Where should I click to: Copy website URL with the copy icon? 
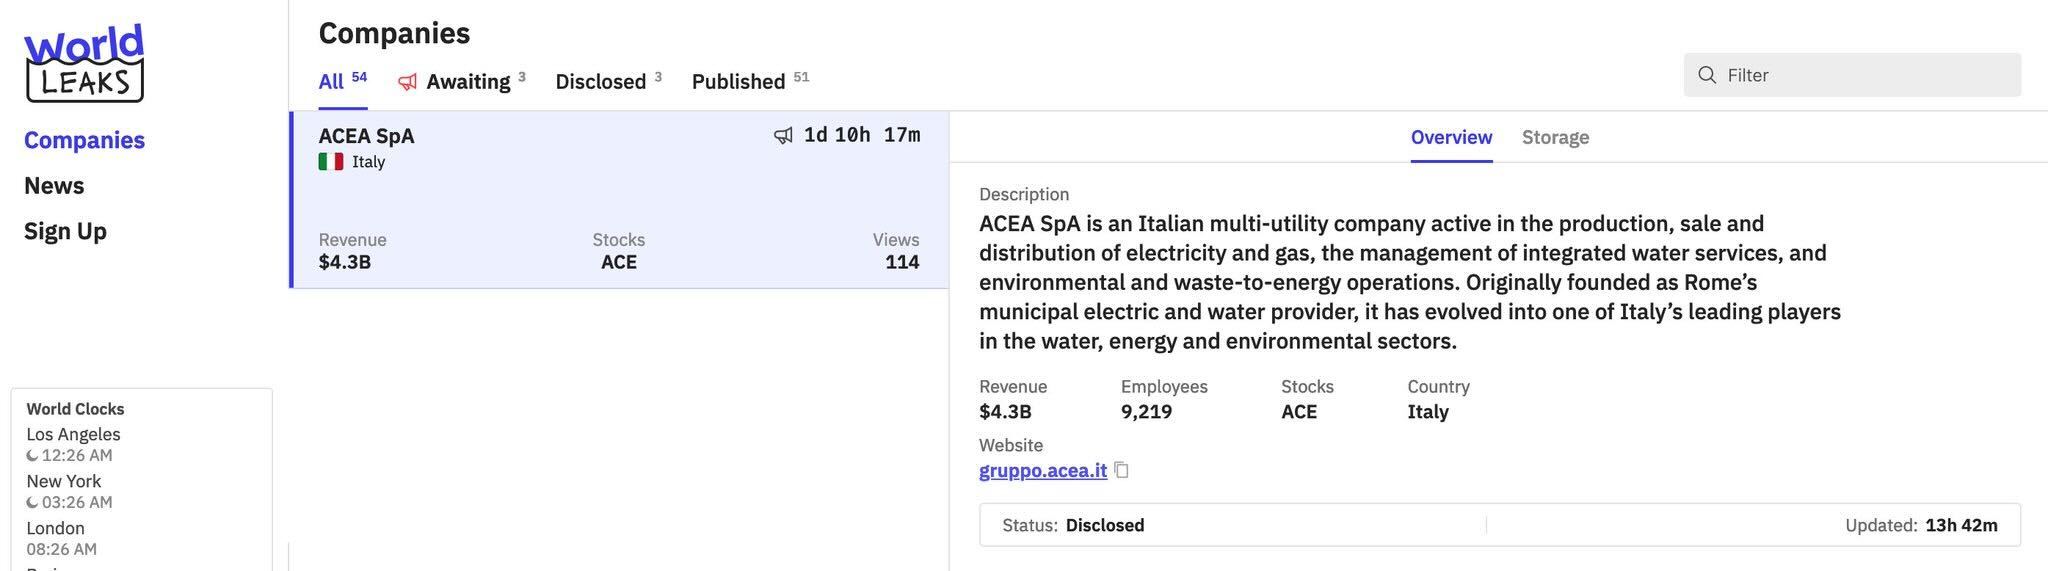1121,470
